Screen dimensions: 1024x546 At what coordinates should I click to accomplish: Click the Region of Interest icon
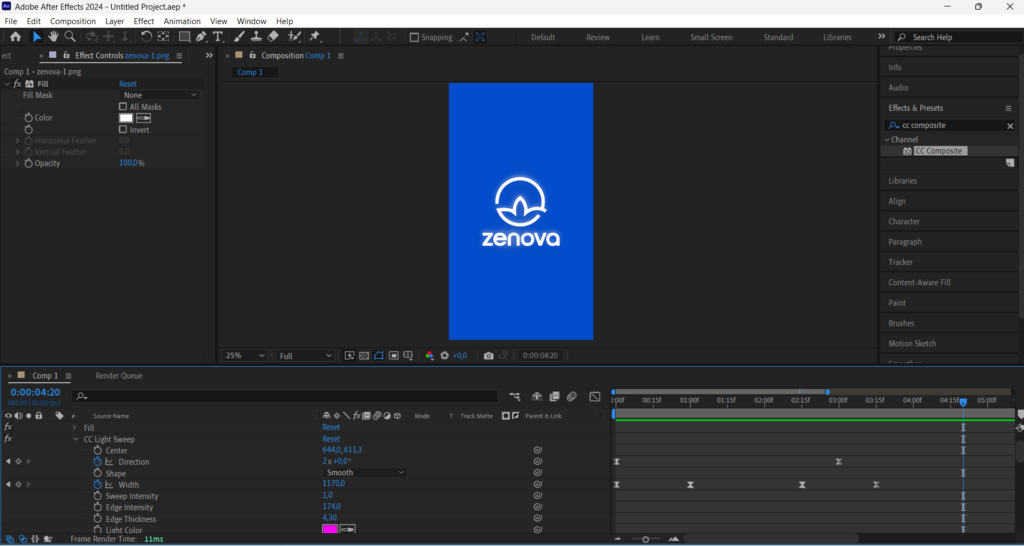pyautogui.click(x=394, y=356)
